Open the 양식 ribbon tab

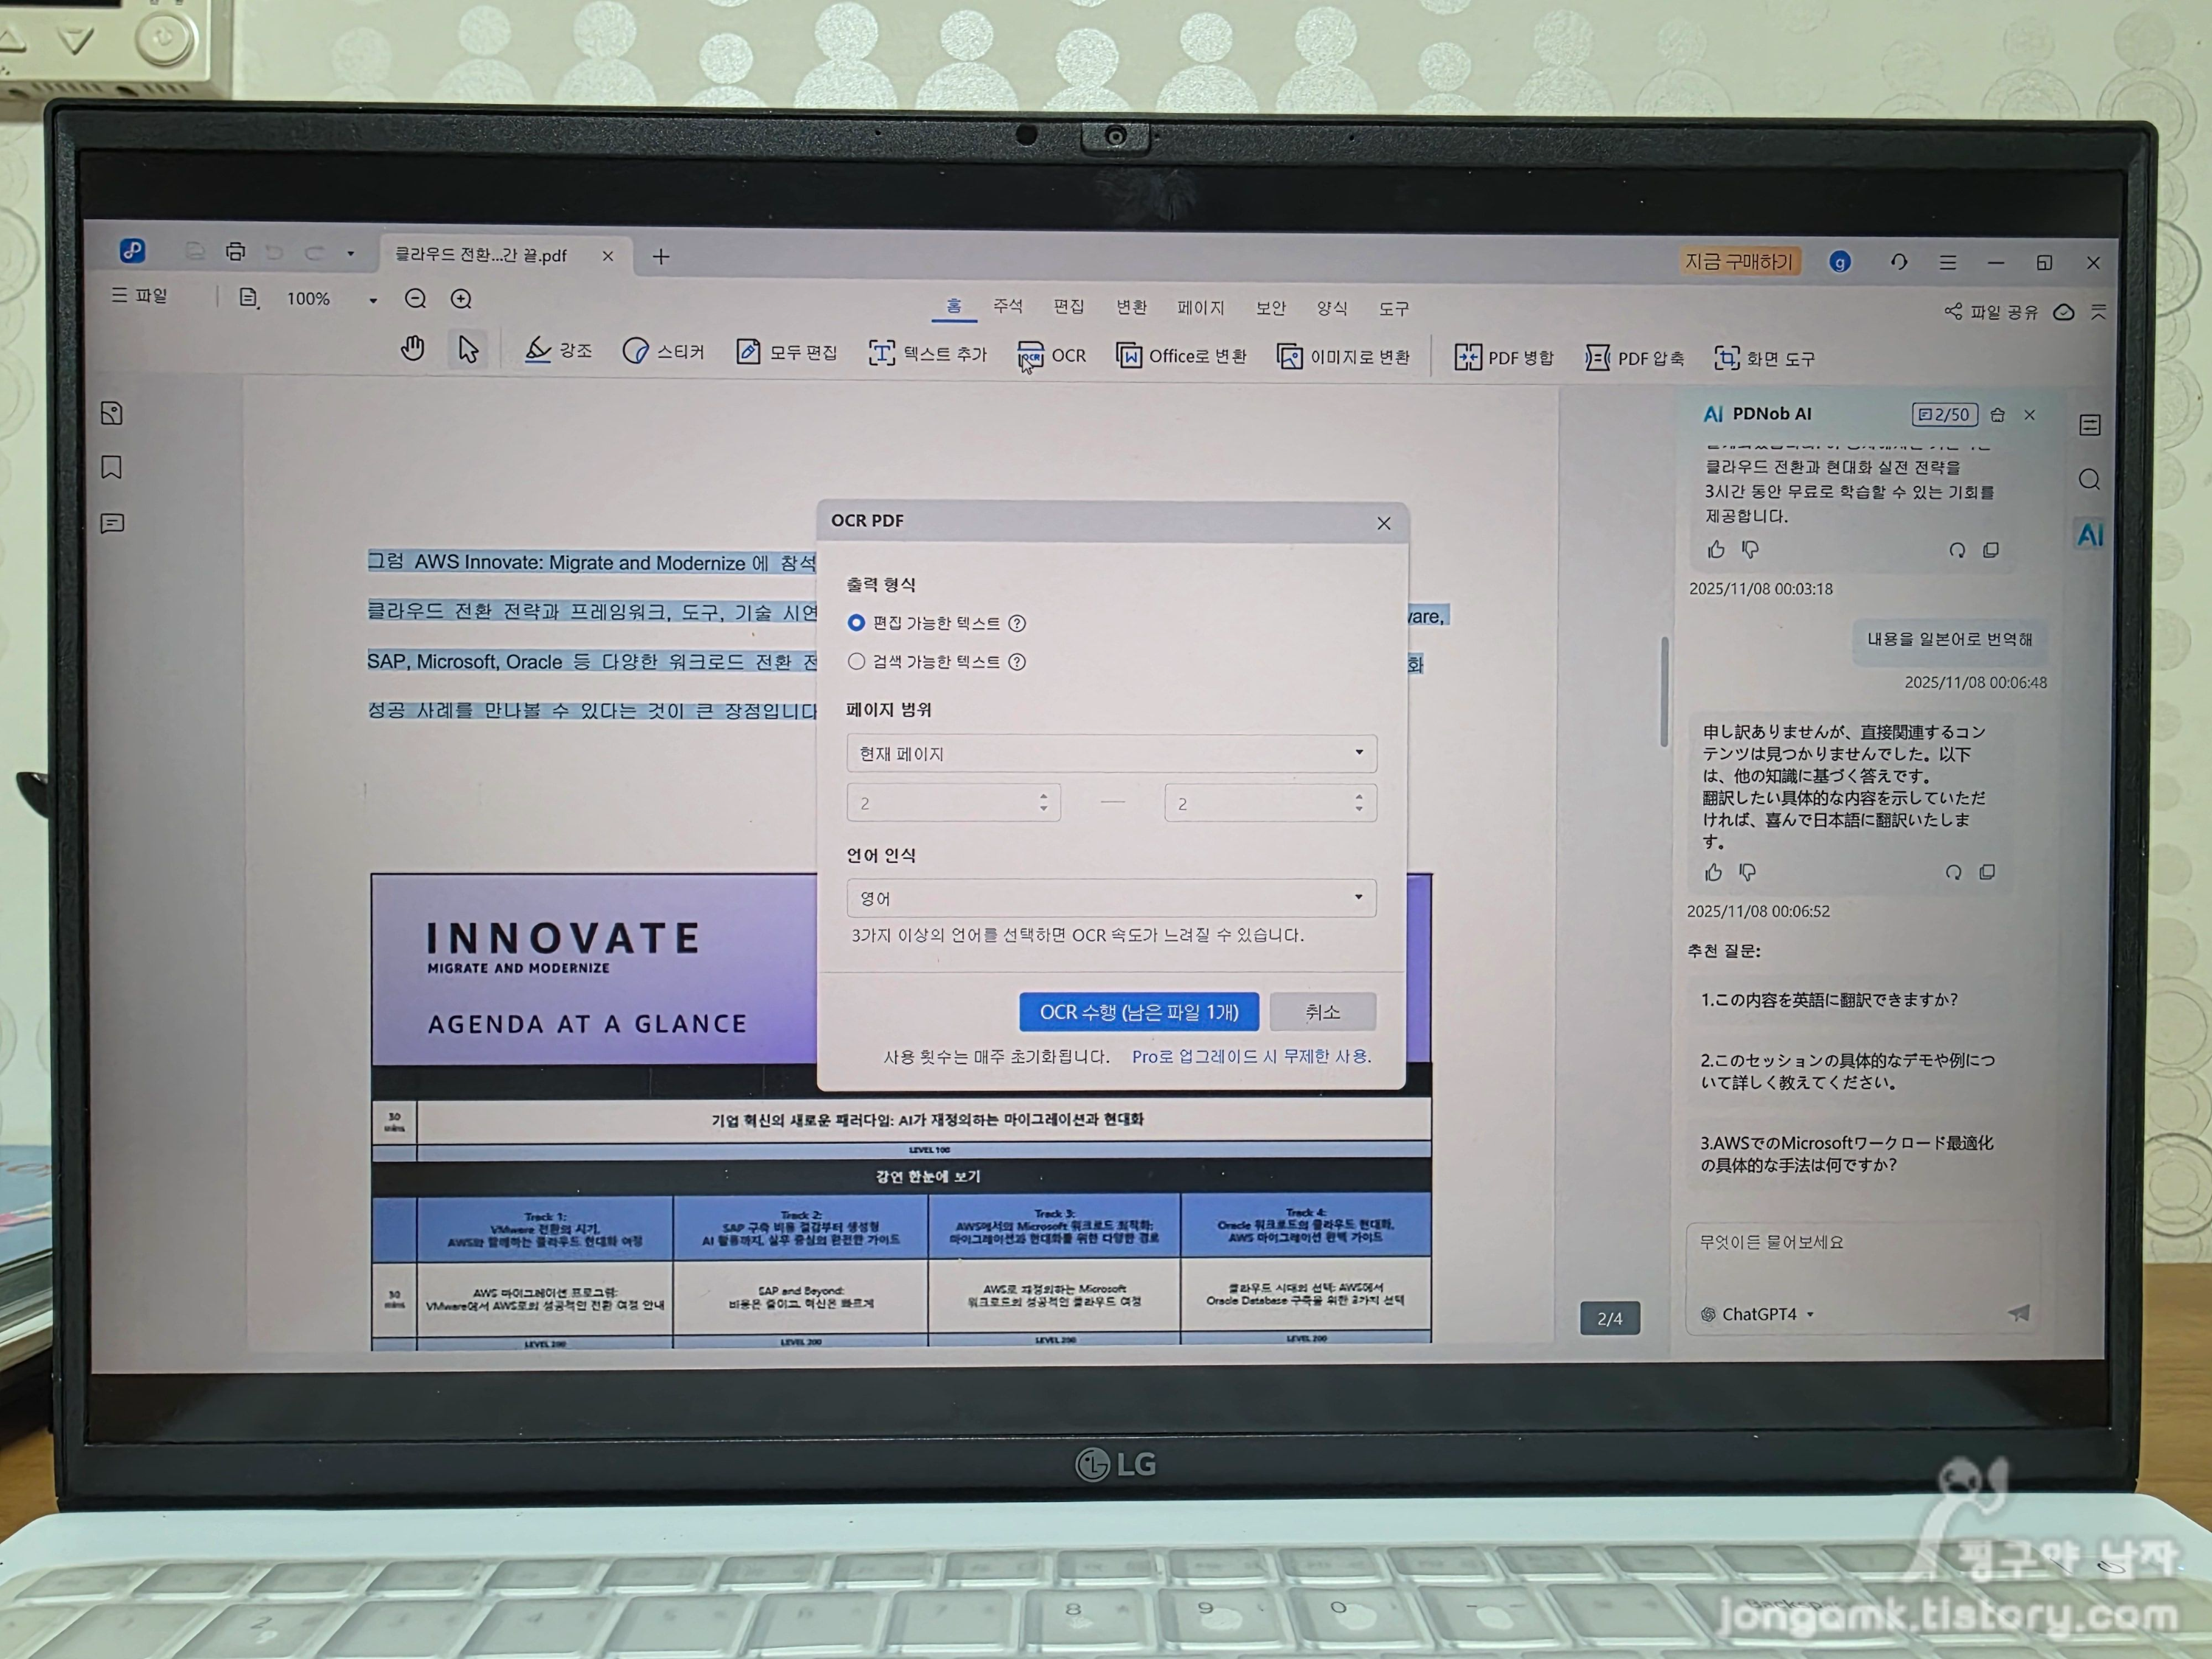1332,308
